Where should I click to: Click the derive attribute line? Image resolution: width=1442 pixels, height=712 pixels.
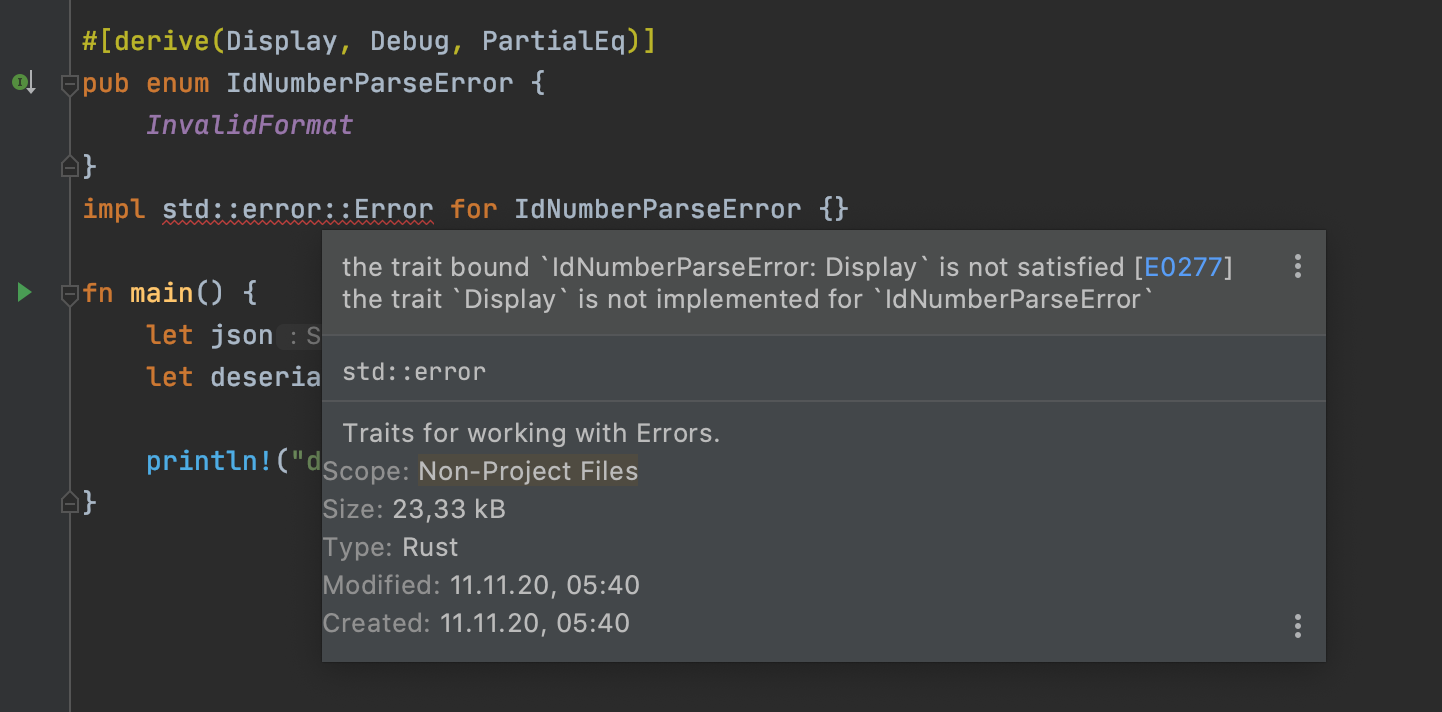click(x=367, y=40)
